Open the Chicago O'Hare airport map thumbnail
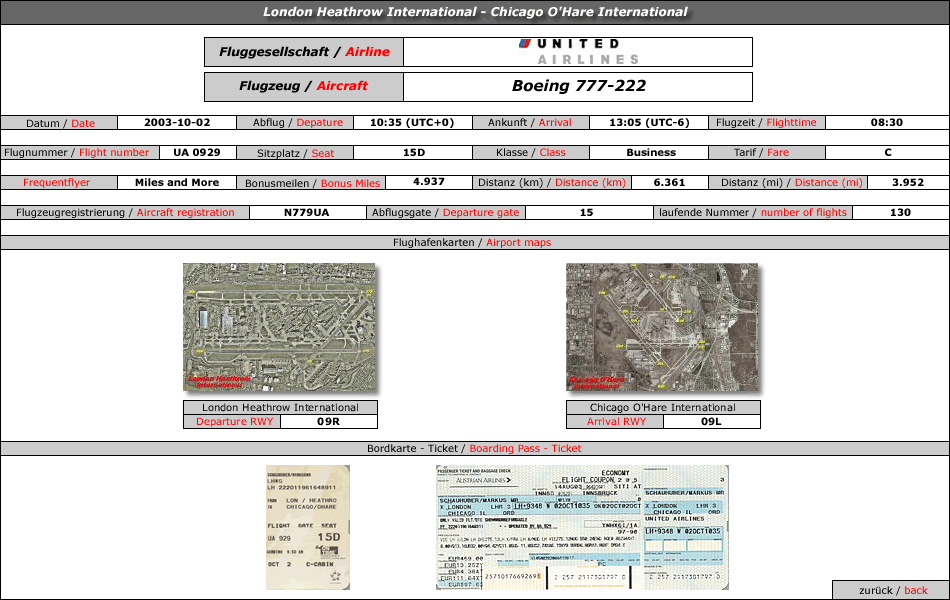This screenshot has height=600, width=950. pos(662,327)
